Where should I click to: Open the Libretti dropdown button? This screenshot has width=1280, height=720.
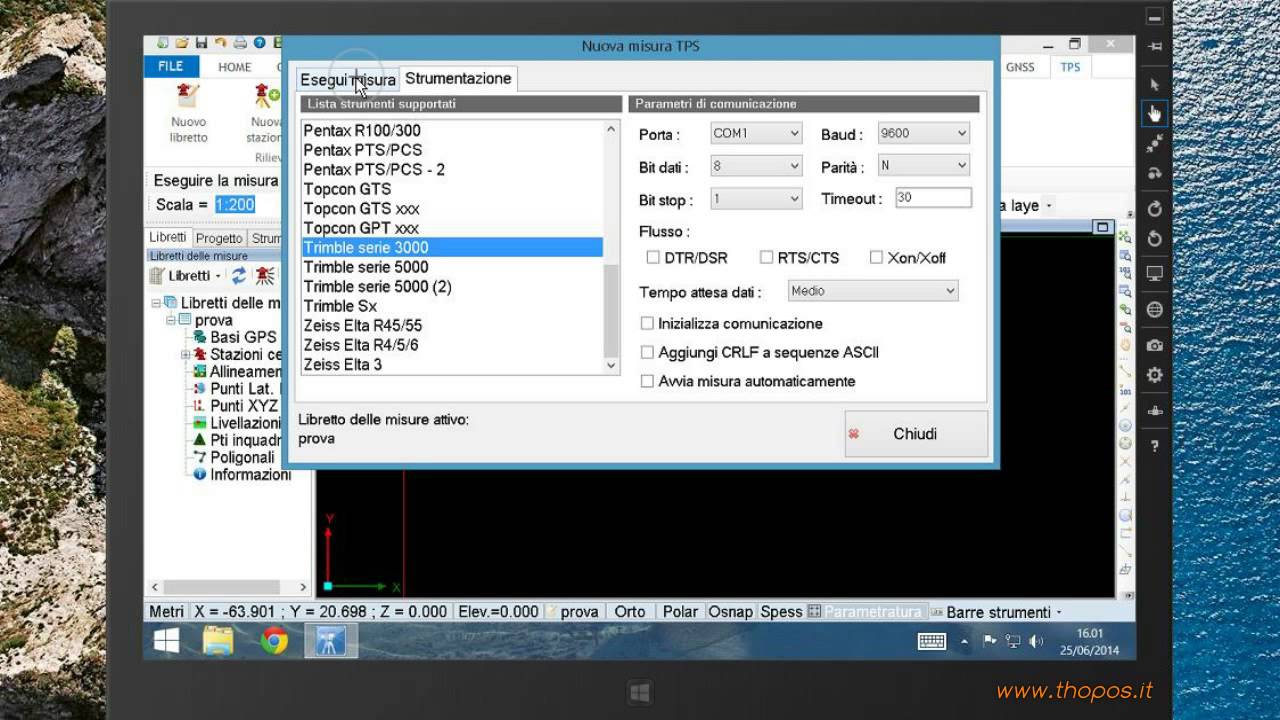point(186,275)
